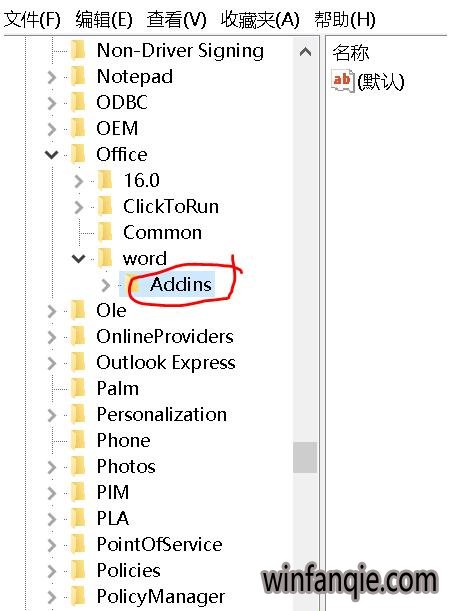The image size is (453, 611).
Task: Expand the OnlineProviders key
Action: (x=52, y=337)
